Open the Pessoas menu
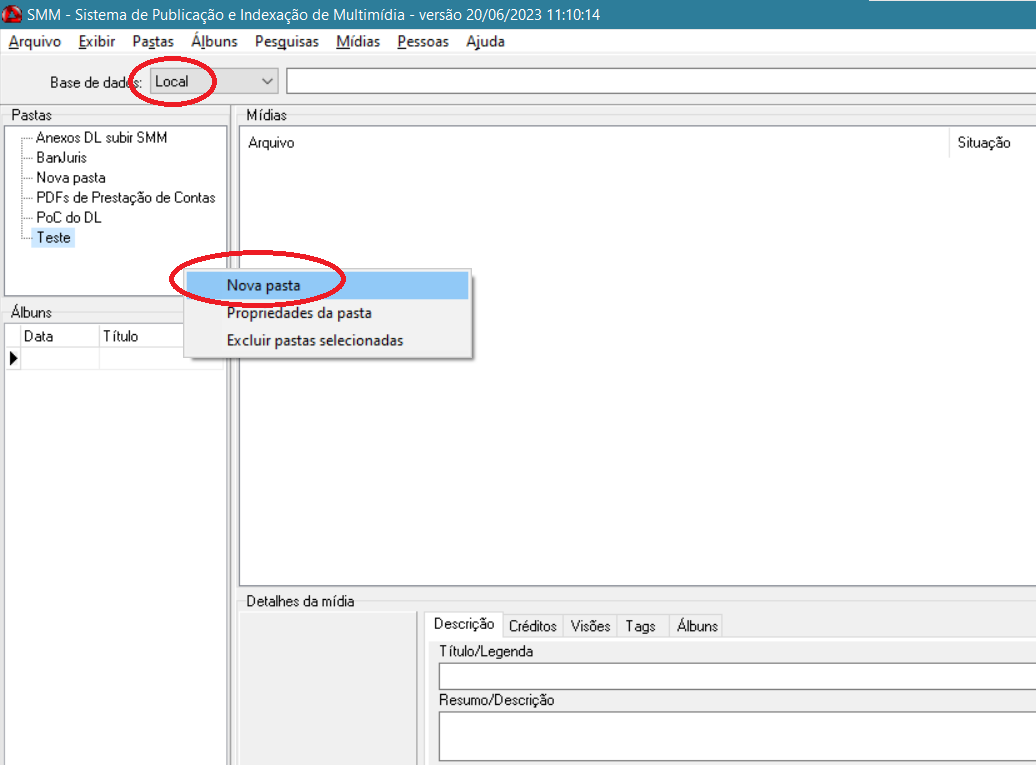The width and height of the screenshot is (1036, 765). tap(423, 42)
